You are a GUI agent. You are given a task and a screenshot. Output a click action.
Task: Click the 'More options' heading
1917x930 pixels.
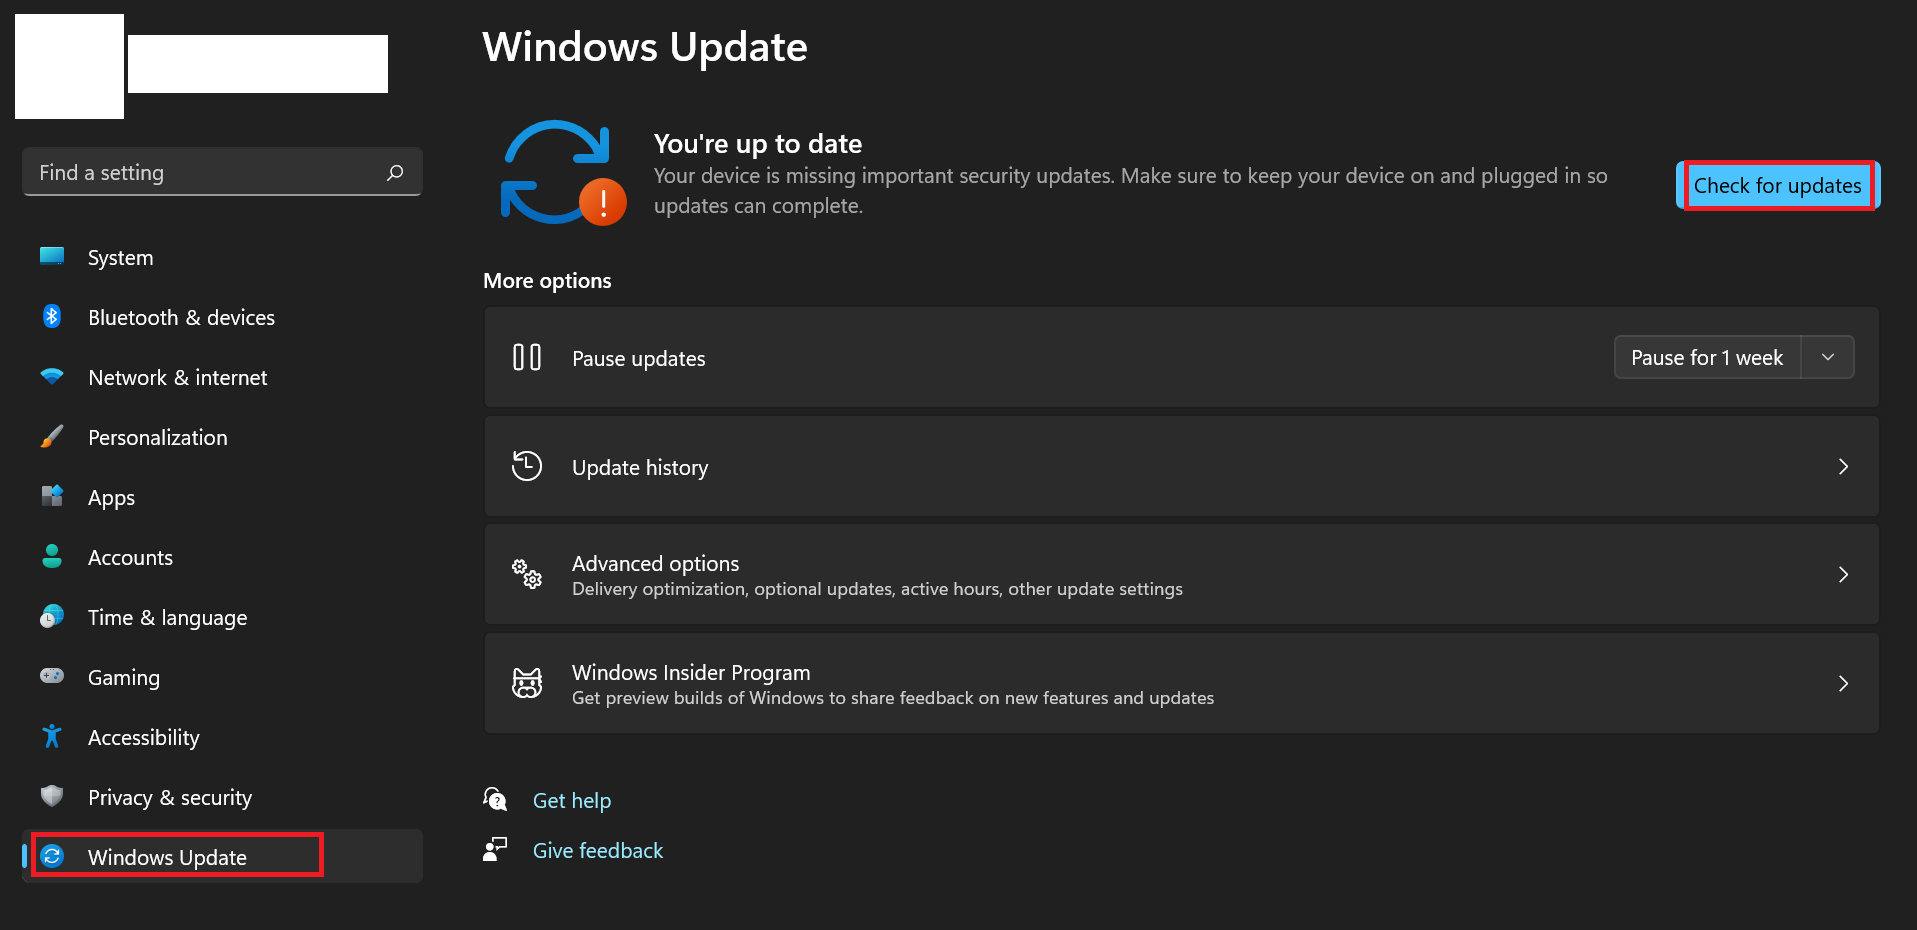tap(547, 281)
